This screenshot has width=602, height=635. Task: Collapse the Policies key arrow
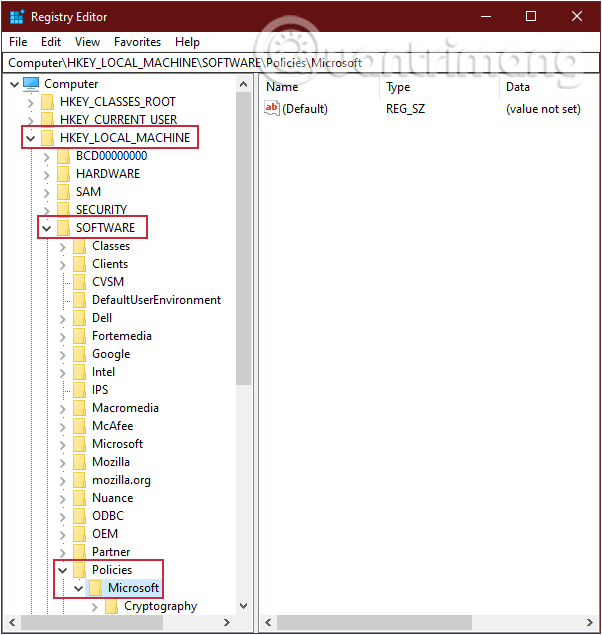(x=62, y=570)
